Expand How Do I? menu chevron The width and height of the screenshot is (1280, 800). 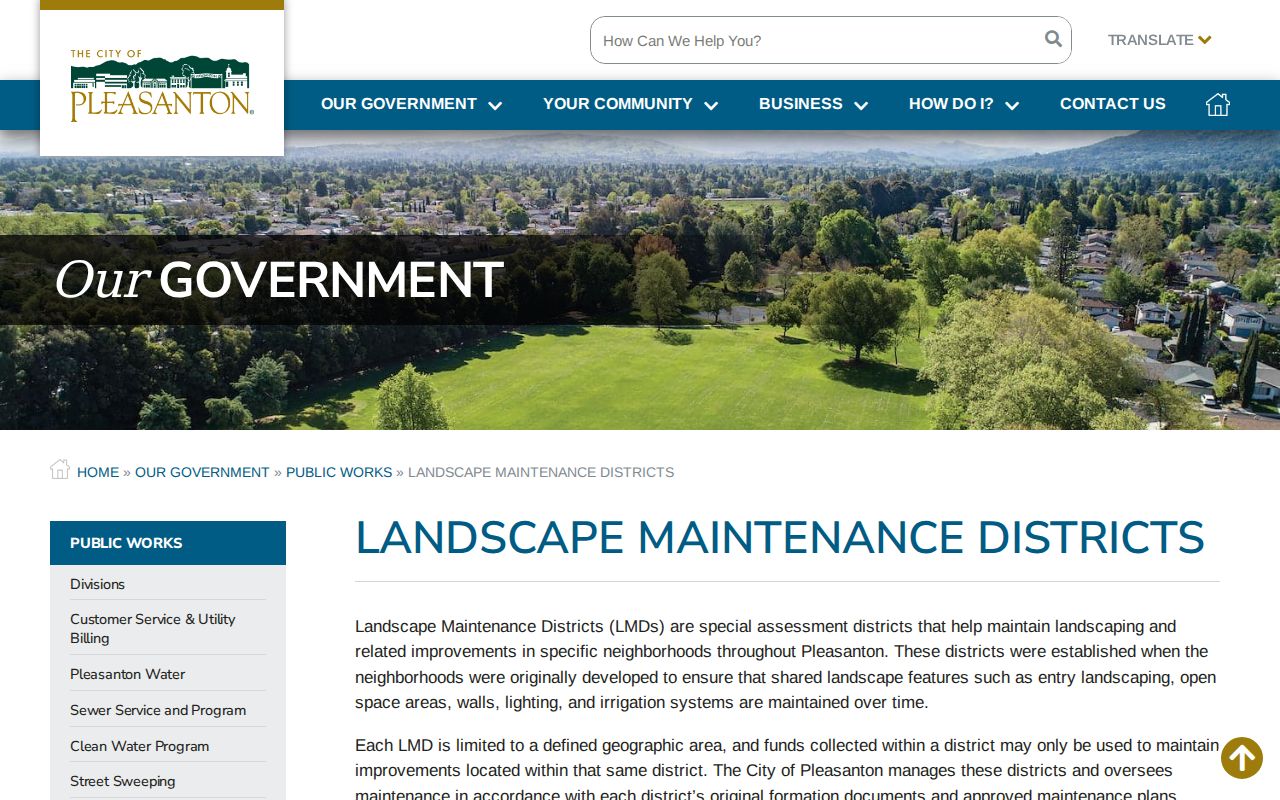[x=1012, y=105]
